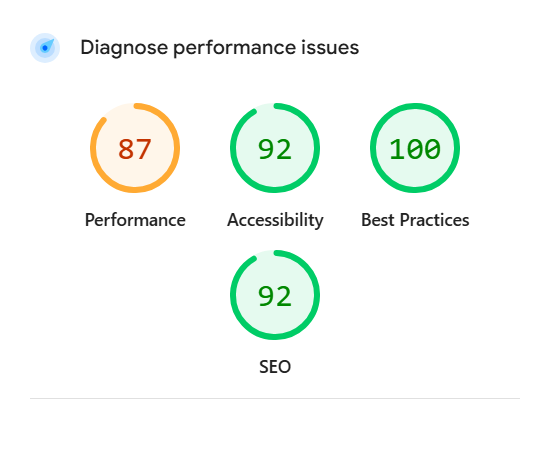Open the green Accessibility gauge circle
This screenshot has height=459, width=544.
(275, 148)
